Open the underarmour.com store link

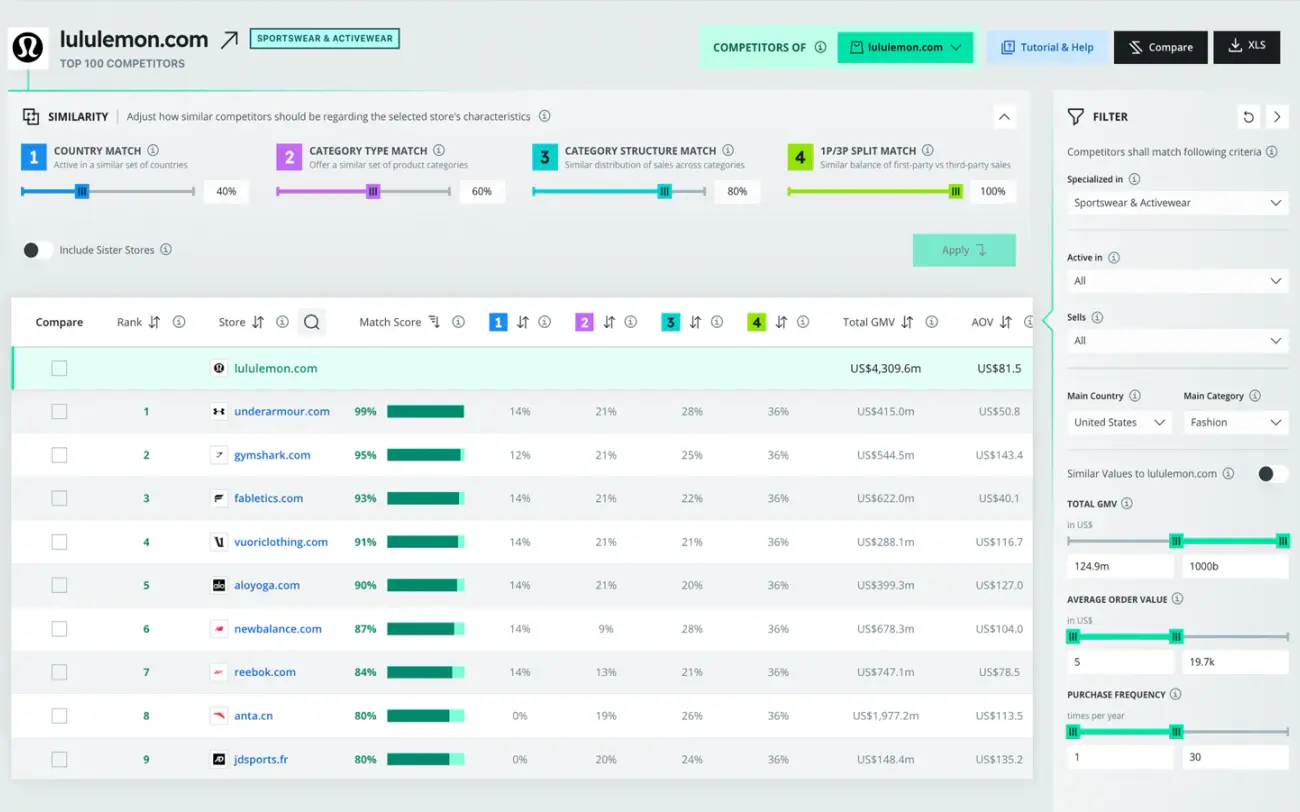282,411
